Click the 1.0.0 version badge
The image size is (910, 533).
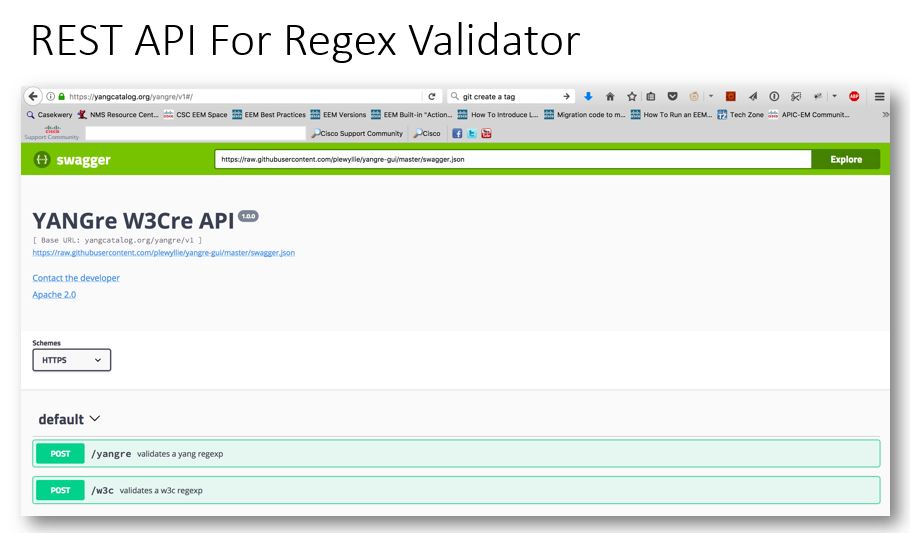click(248, 216)
